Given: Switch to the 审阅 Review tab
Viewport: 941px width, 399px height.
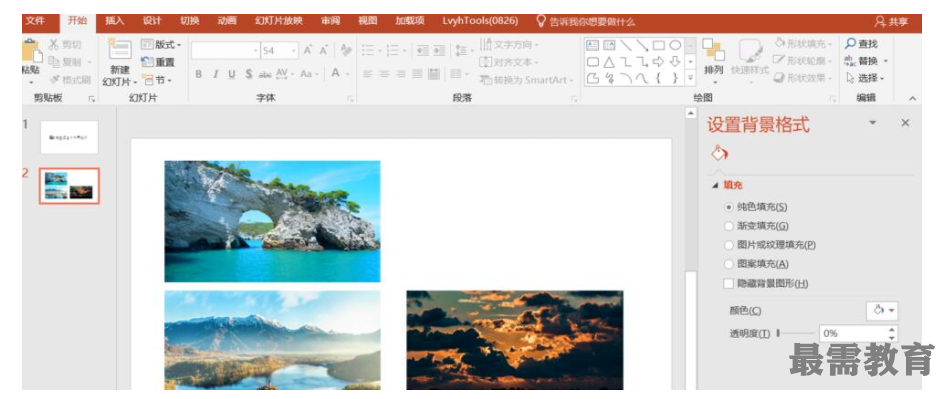Looking at the screenshot, I should pos(330,21).
